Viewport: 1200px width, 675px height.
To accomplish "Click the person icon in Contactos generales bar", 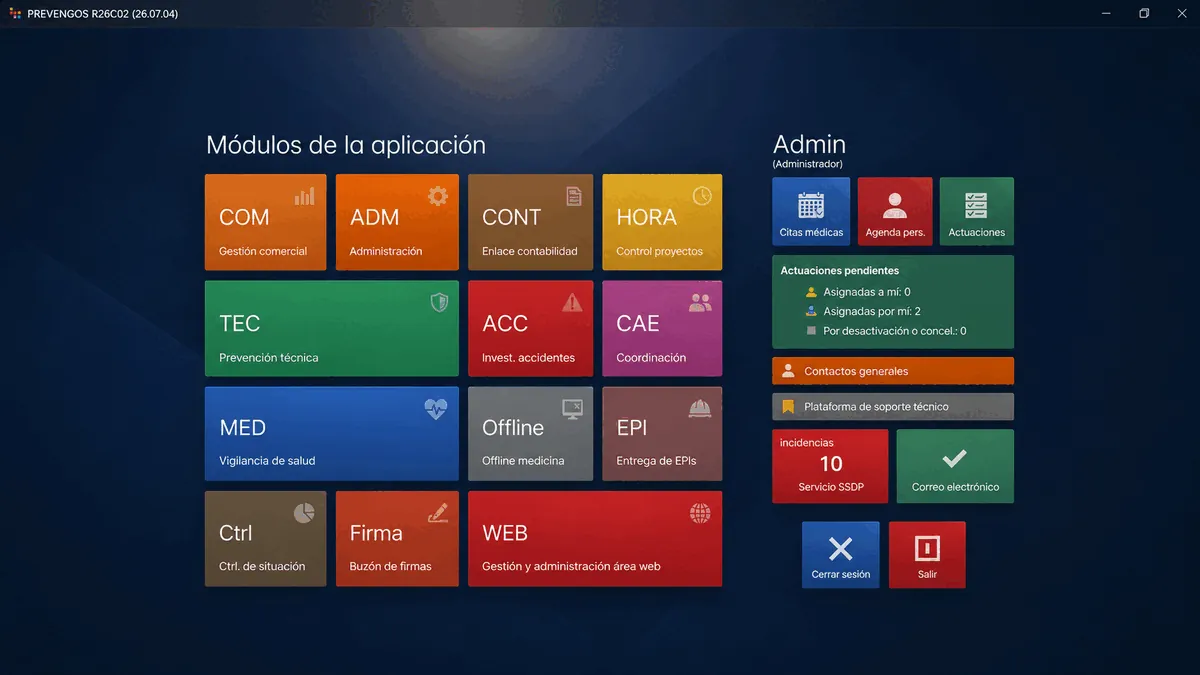I will click(x=788, y=371).
